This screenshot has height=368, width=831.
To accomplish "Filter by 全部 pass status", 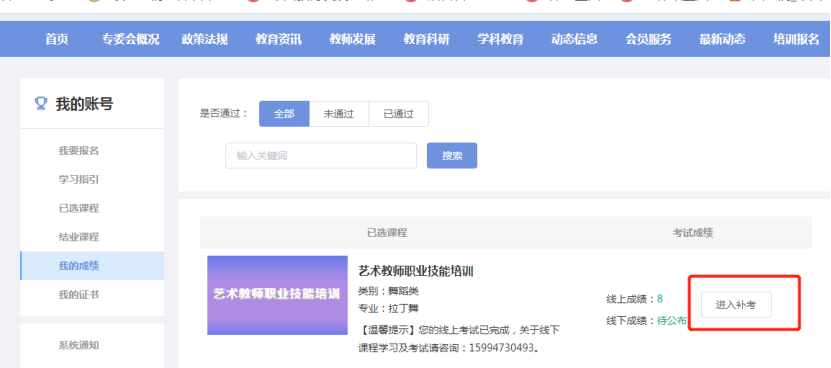I will coord(284,113).
